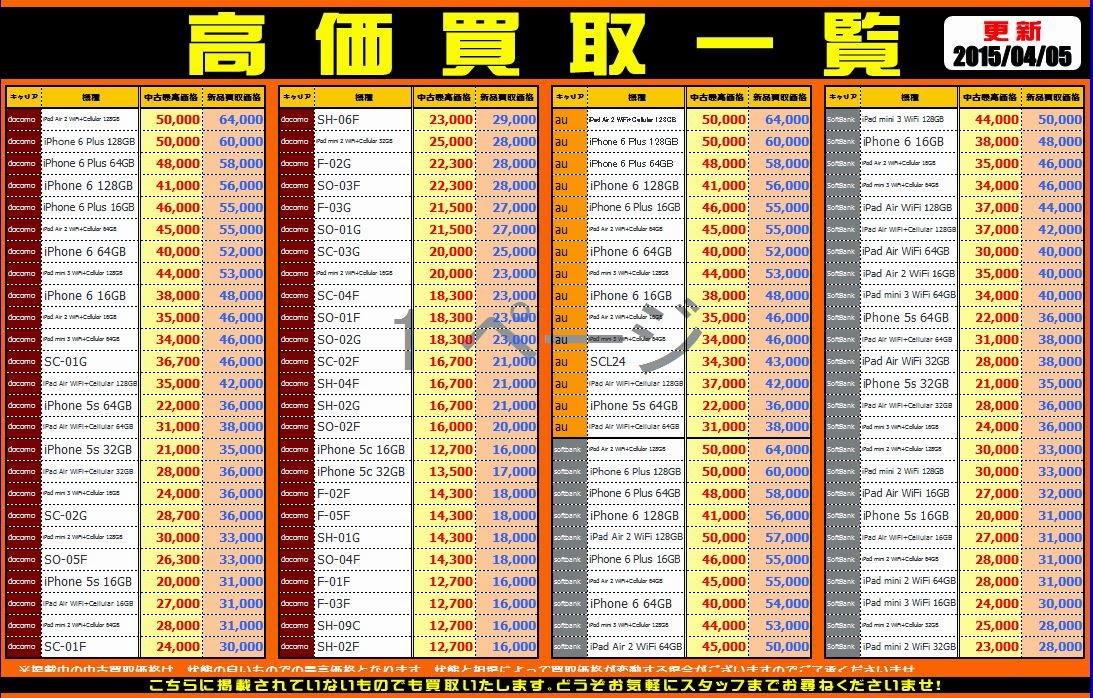Select the iPad mini 2 WiFi 128GB cell
Image resolution: width=1093 pixels, height=698 pixels.
[910, 472]
